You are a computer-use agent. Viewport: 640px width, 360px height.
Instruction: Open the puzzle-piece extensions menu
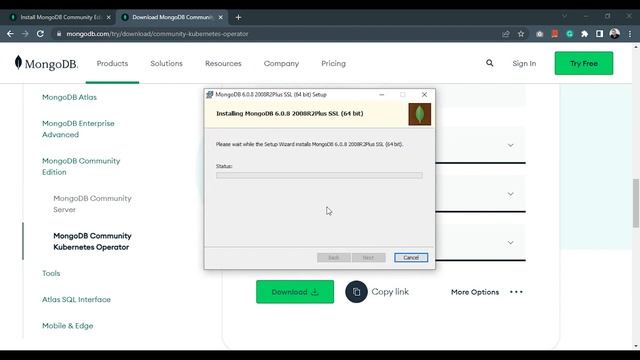click(x=584, y=34)
